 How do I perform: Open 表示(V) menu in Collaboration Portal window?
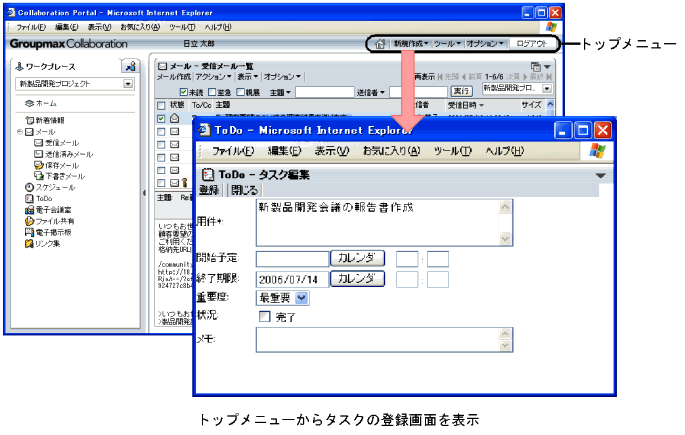(100, 27)
